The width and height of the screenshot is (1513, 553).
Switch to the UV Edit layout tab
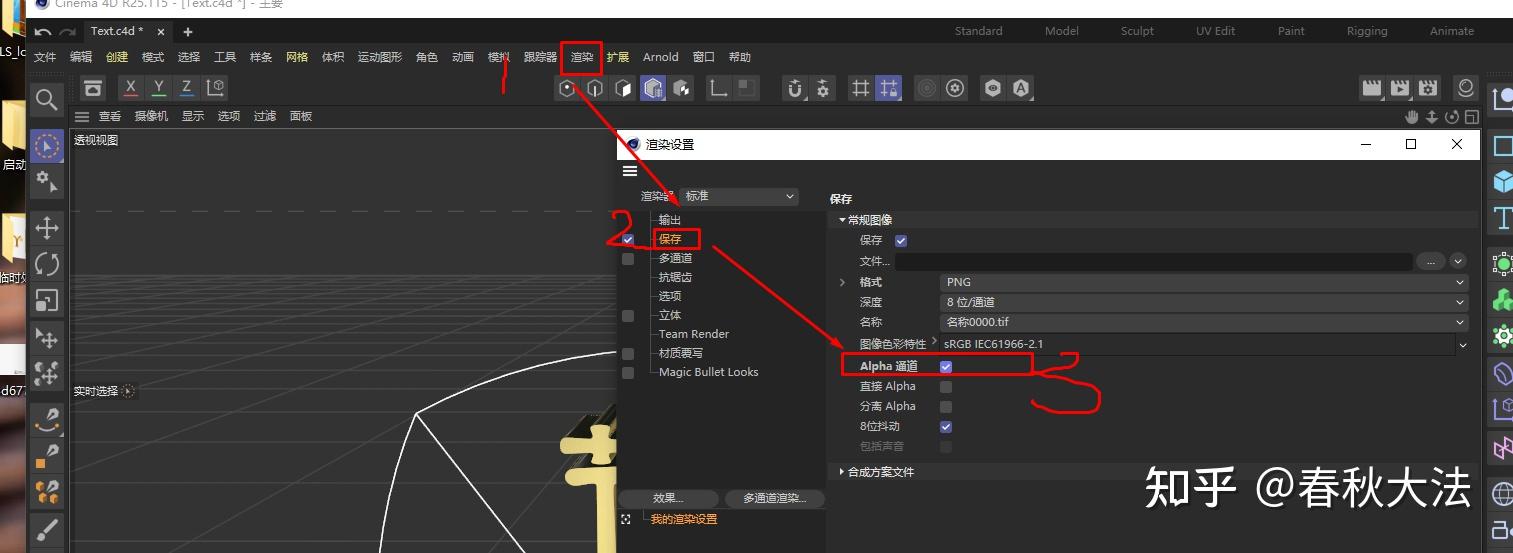[x=1216, y=31]
